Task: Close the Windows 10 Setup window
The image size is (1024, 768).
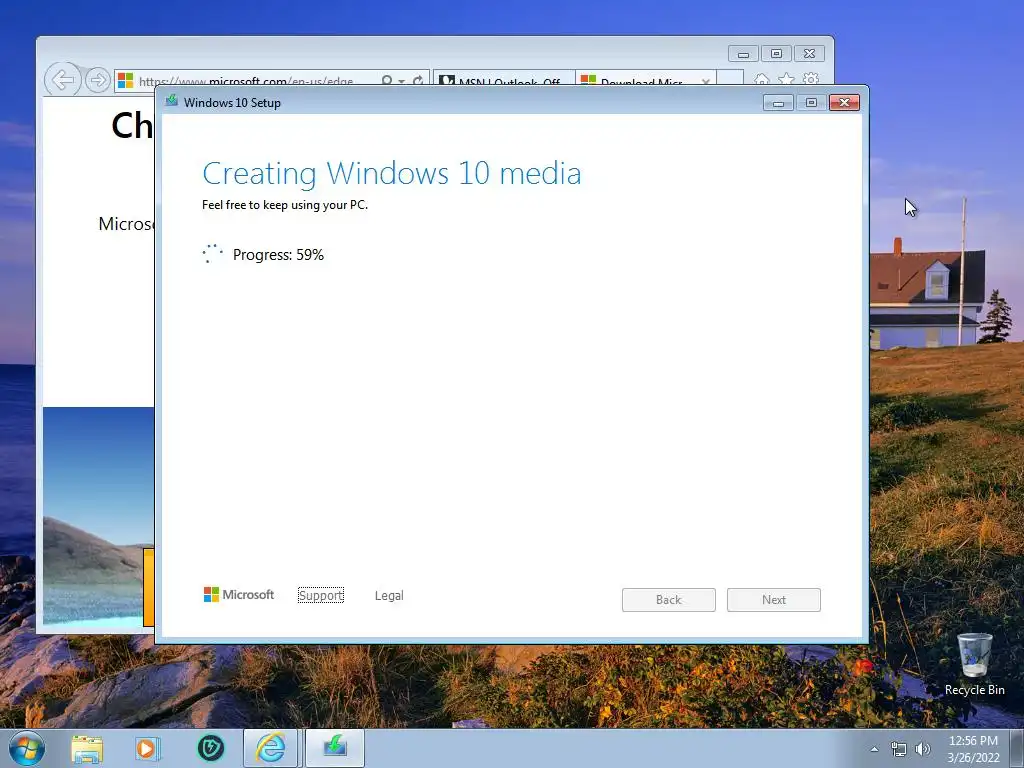Action: tap(844, 103)
